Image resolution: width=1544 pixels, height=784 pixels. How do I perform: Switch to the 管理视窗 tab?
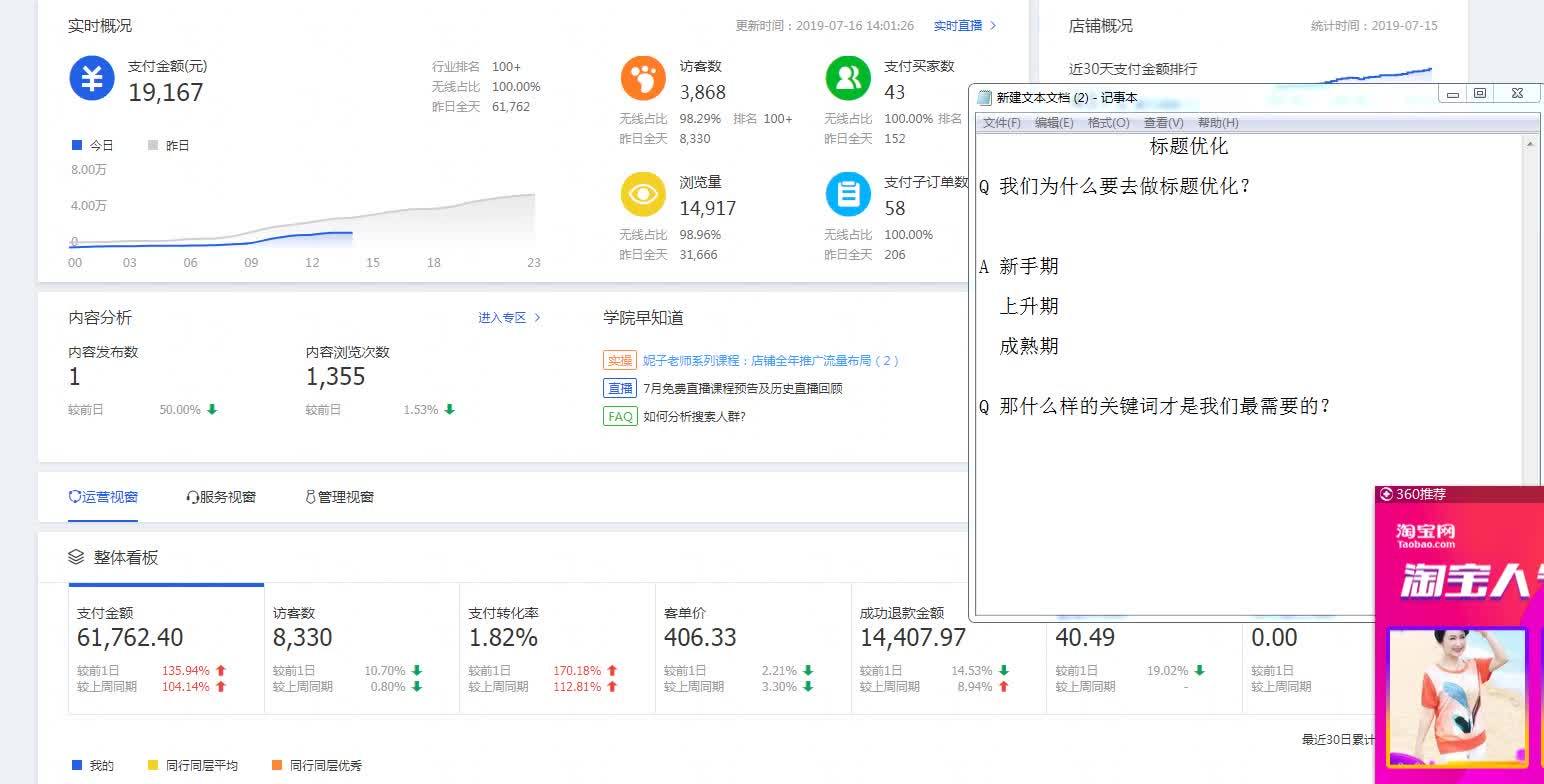[339, 497]
